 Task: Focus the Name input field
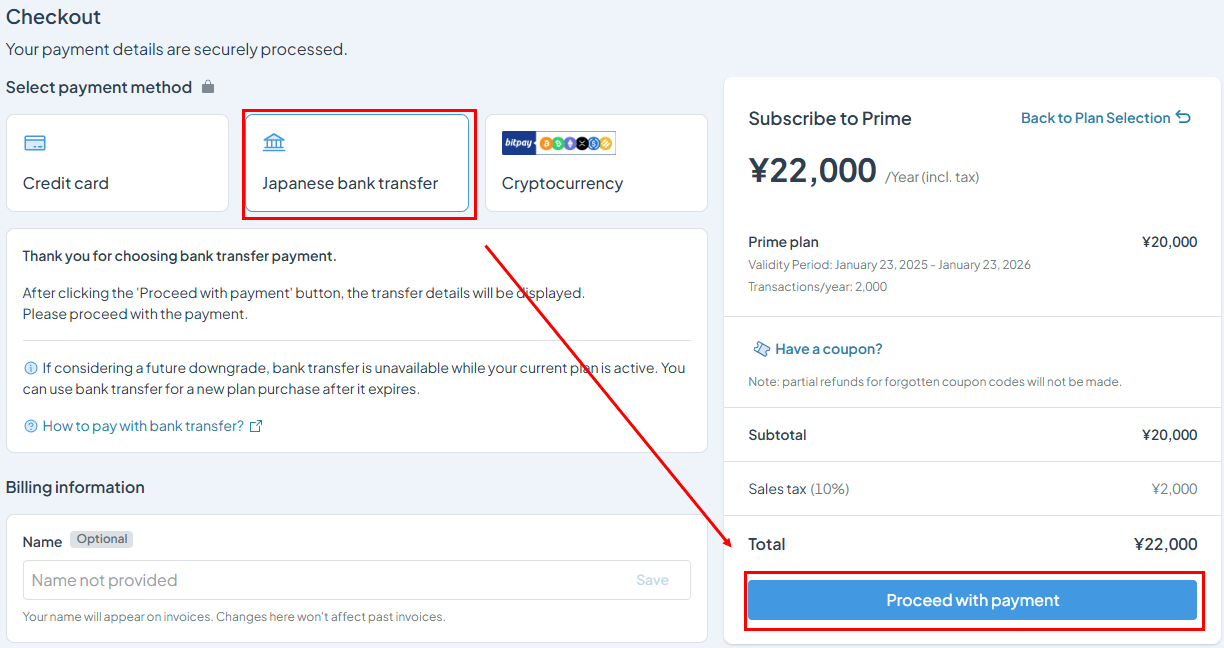[x=357, y=580]
